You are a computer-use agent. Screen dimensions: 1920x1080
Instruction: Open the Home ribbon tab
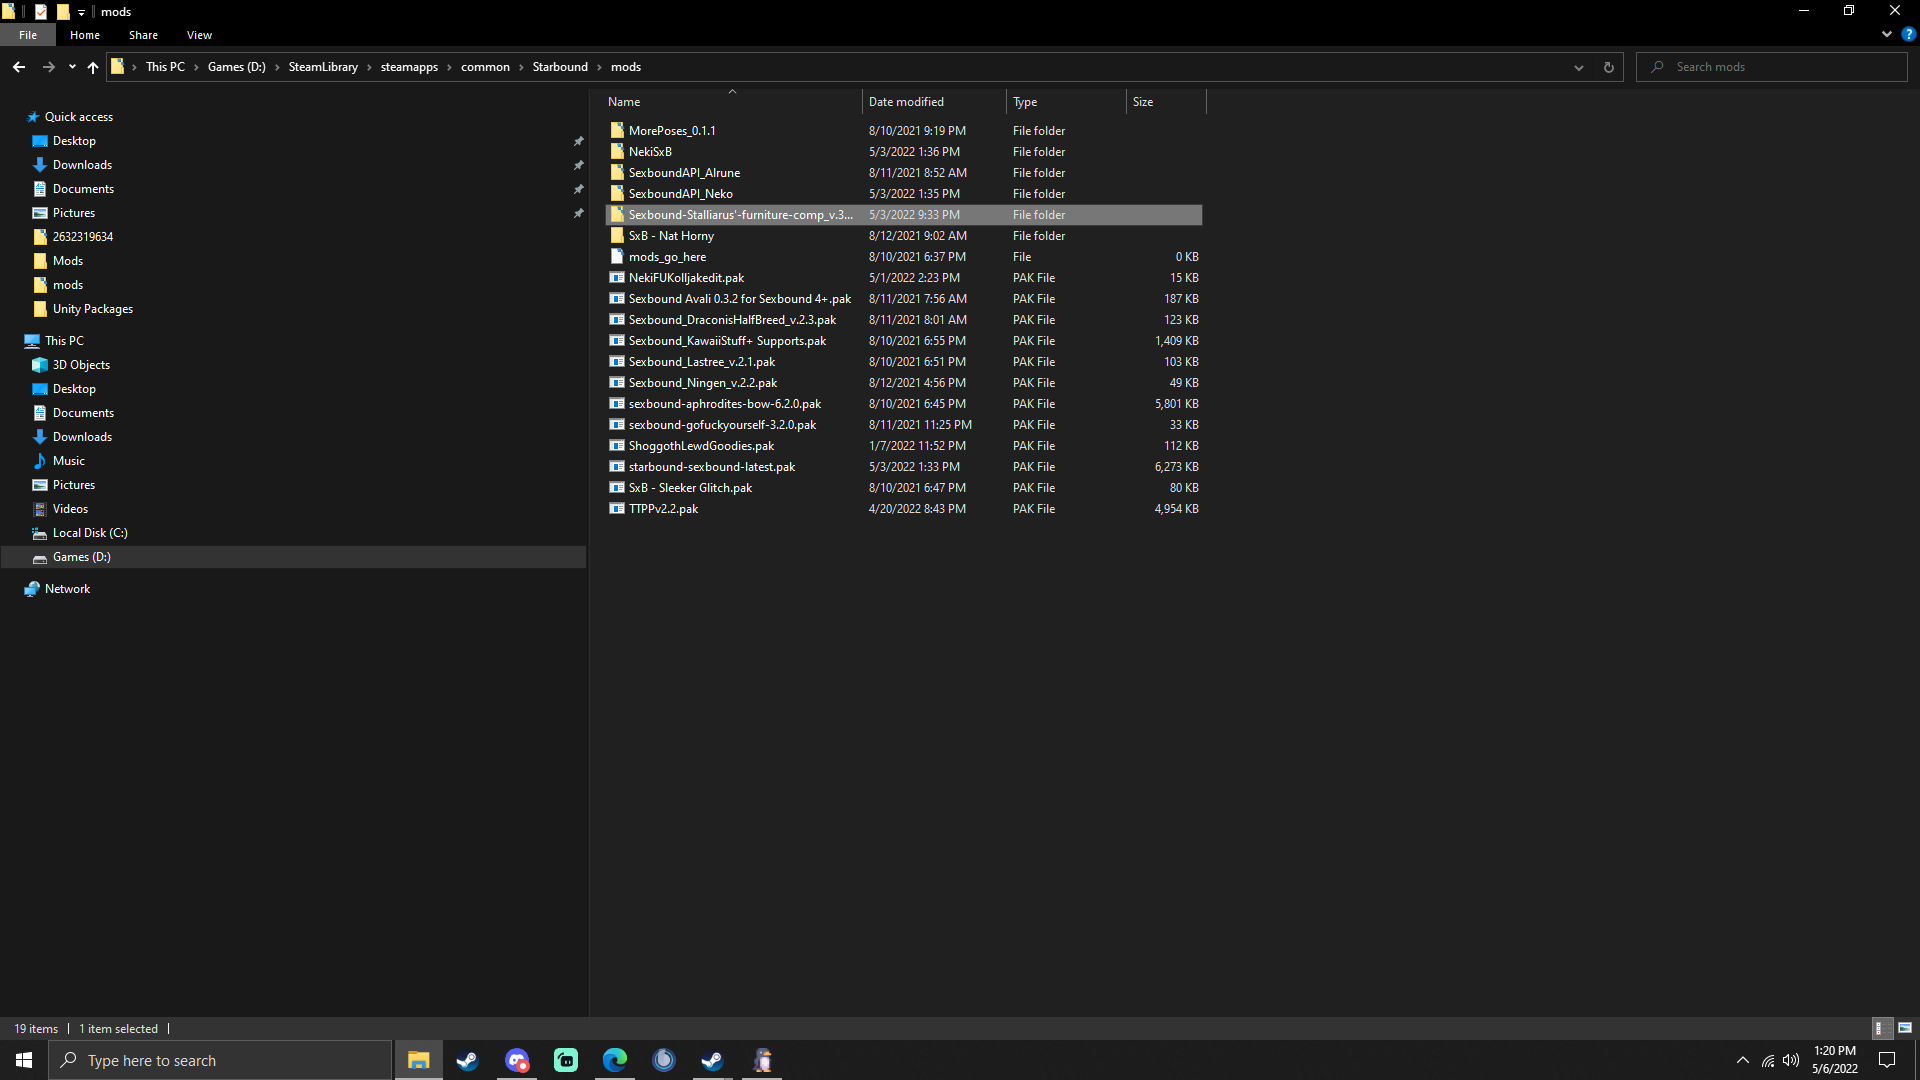(85, 35)
